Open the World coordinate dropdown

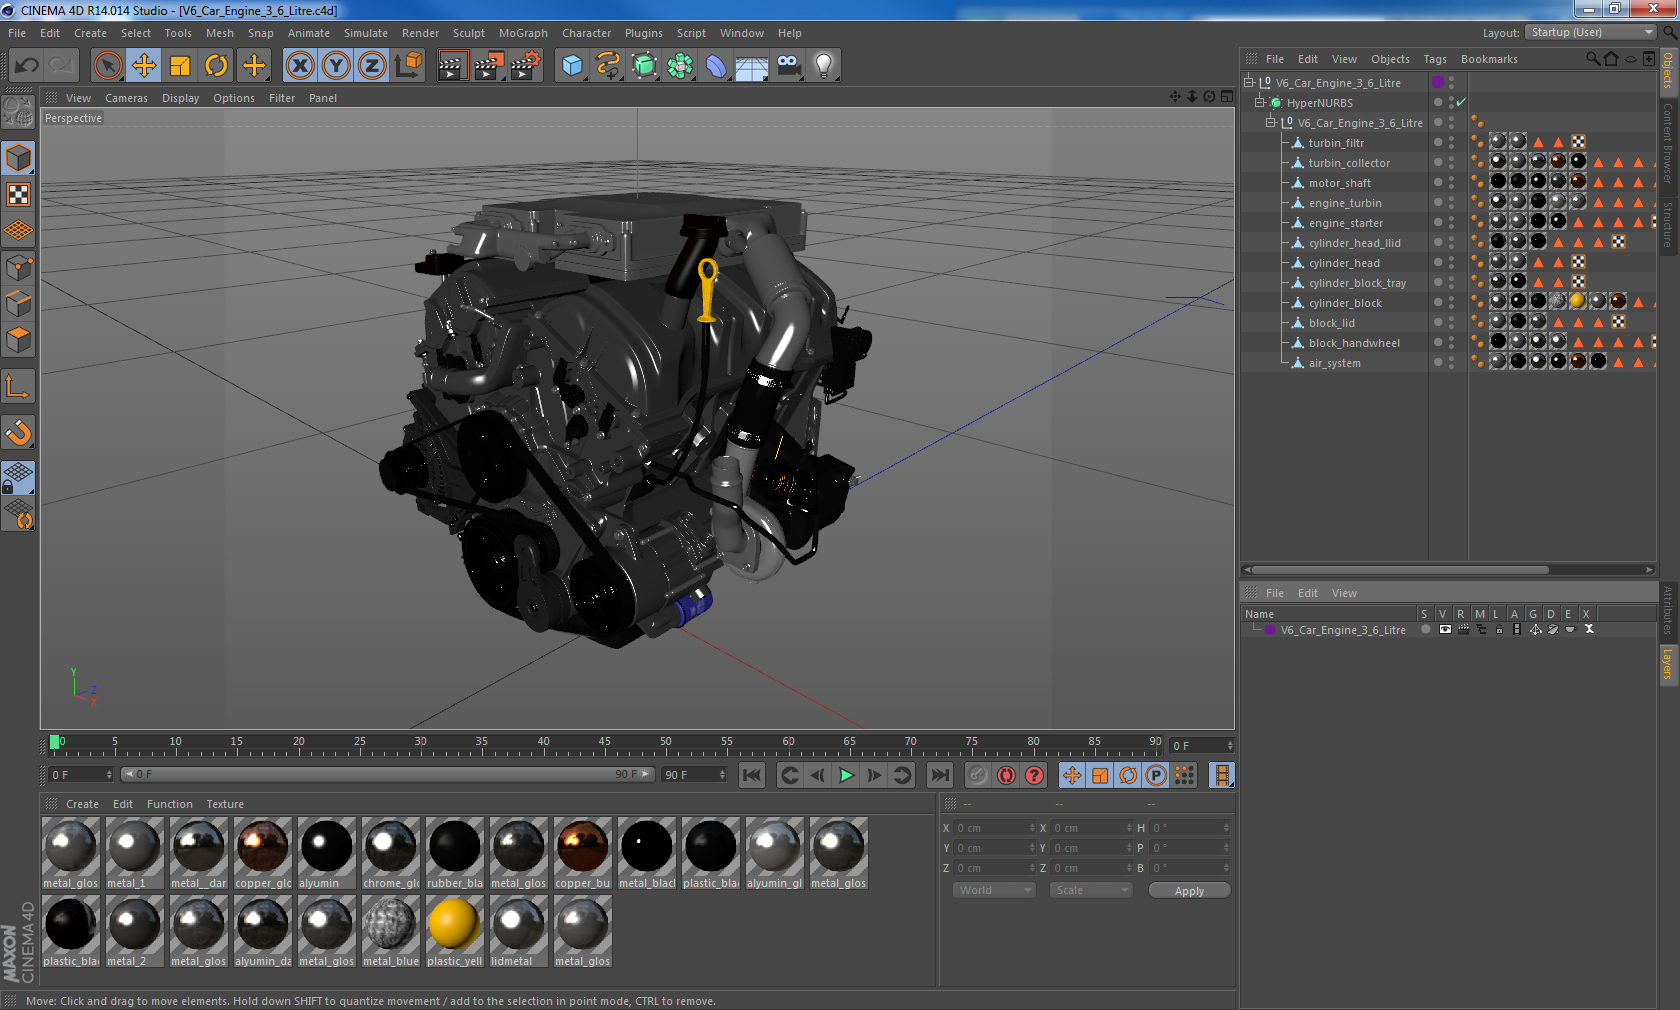(994, 890)
